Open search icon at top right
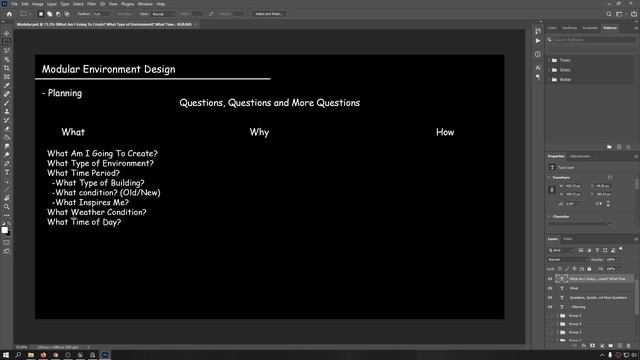 [609, 14]
